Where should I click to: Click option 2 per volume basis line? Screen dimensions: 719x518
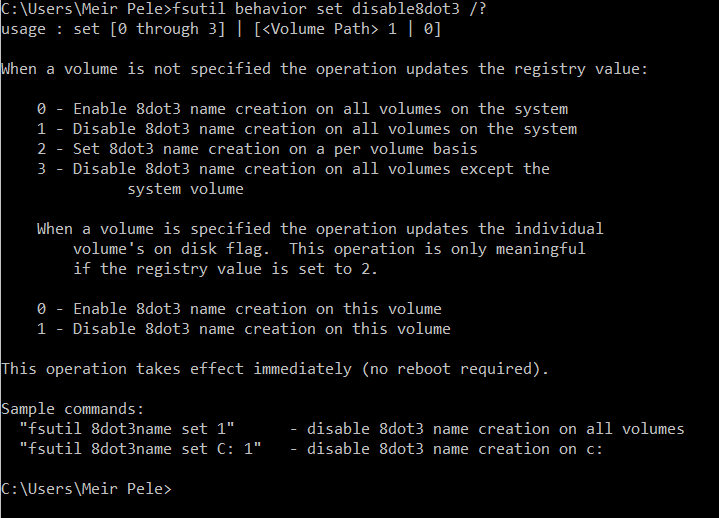257,149
